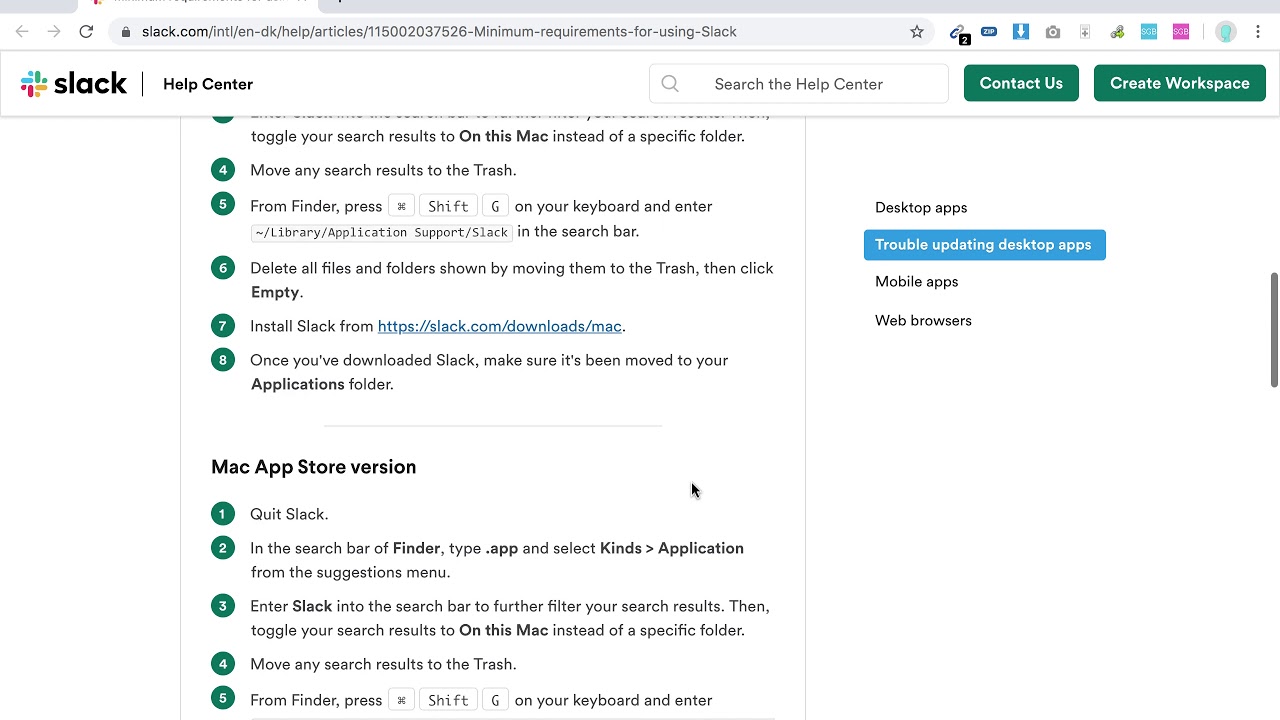Click the bold .app text
Viewport: 1280px width, 720px height.
(502, 549)
